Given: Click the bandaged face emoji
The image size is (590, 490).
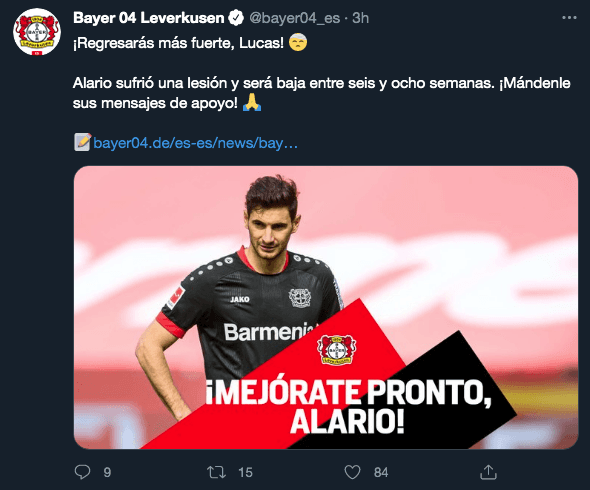Looking at the screenshot, I should coord(298,43).
